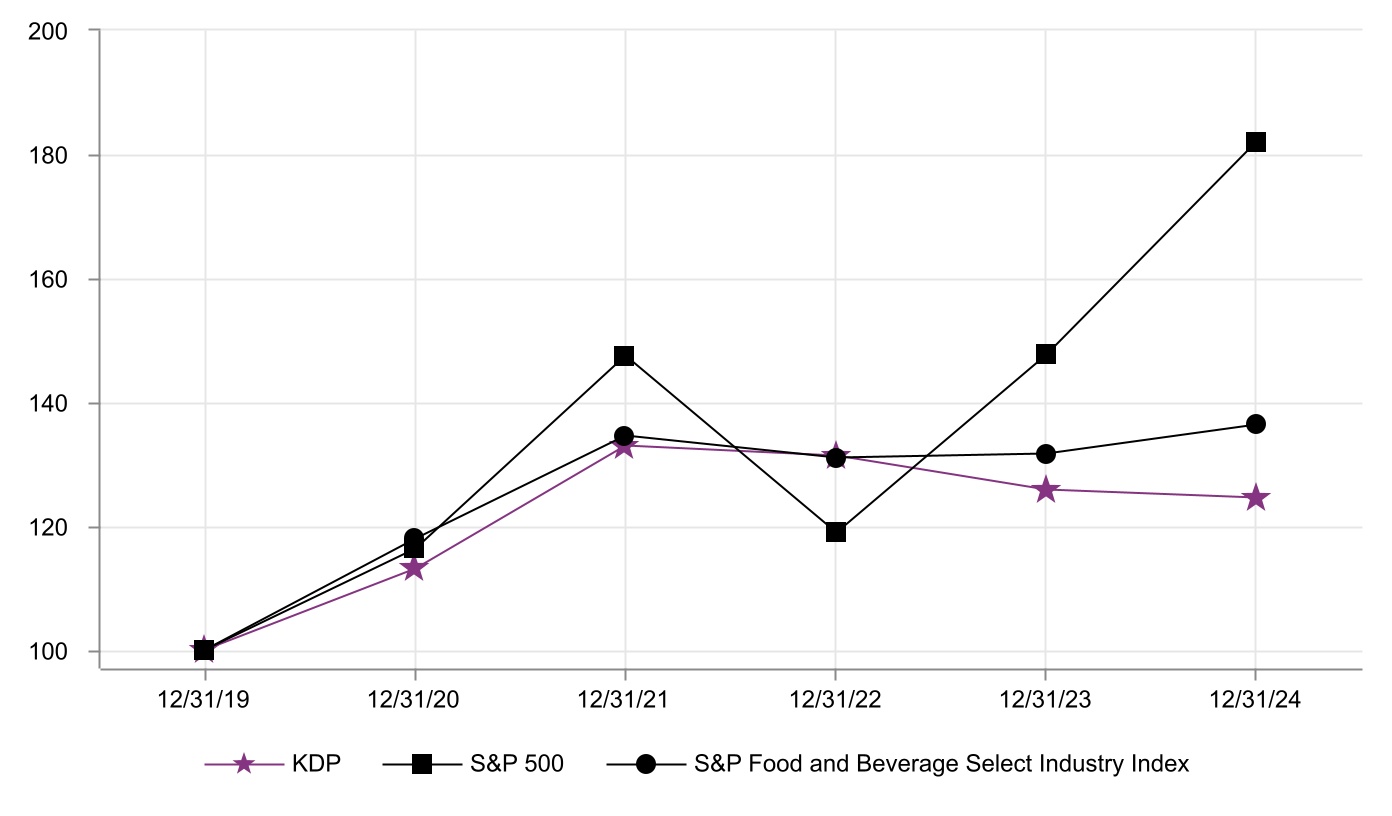Select the KDP star marker at 12/31/20
This screenshot has height=816, width=1392.
(414, 569)
